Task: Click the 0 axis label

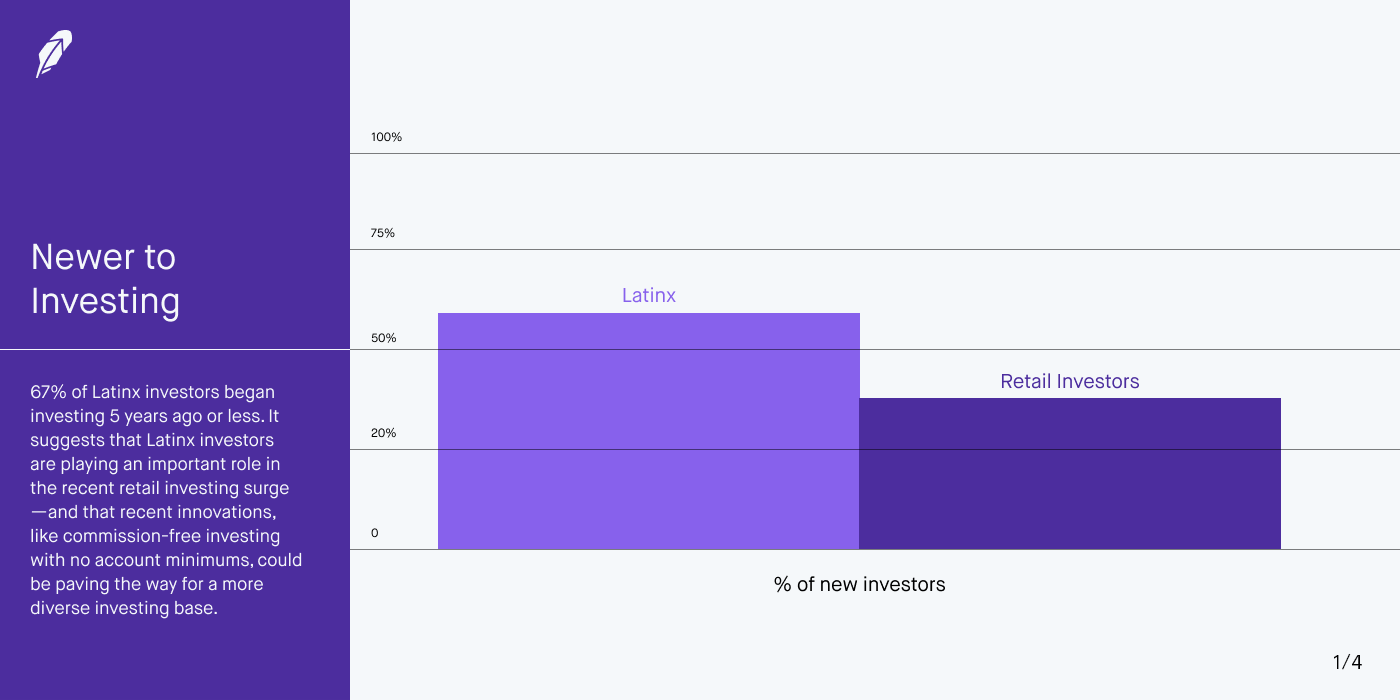Action: (375, 533)
